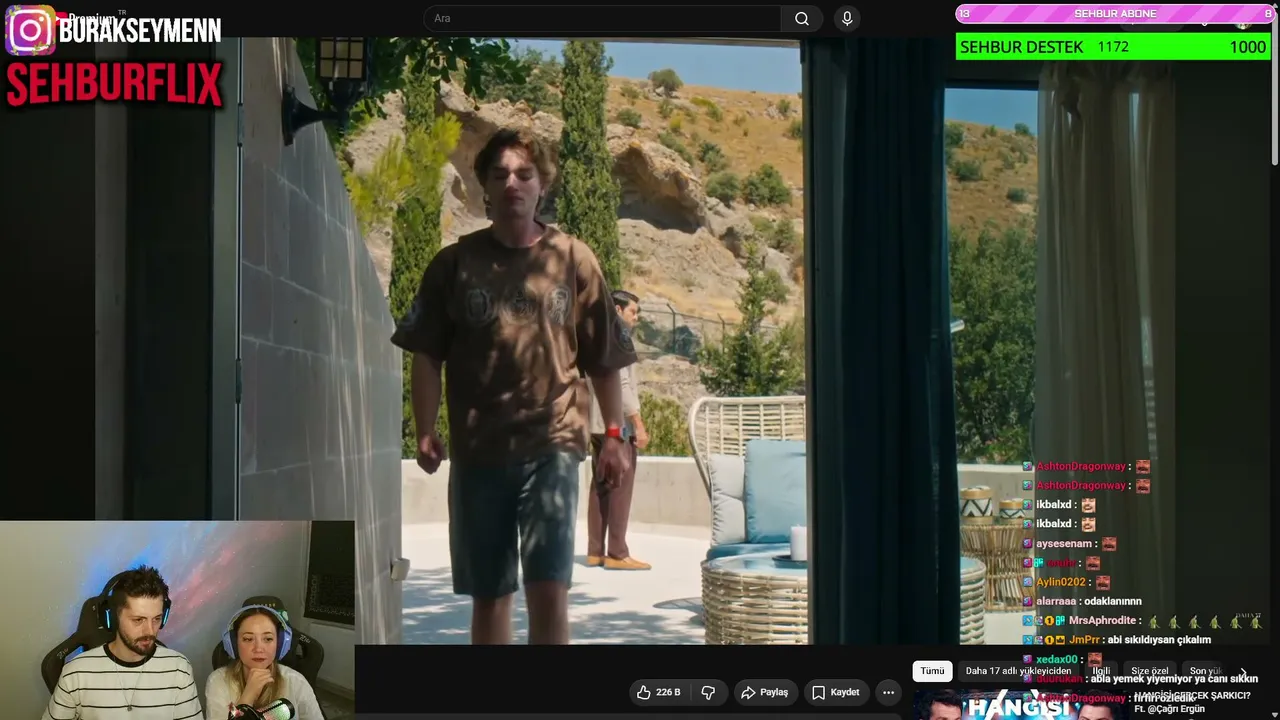Viewport: 1280px width, 720px height.
Task: Select 'Daha 17 adlı yükleyiciden' chip
Action: point(1018,671)
